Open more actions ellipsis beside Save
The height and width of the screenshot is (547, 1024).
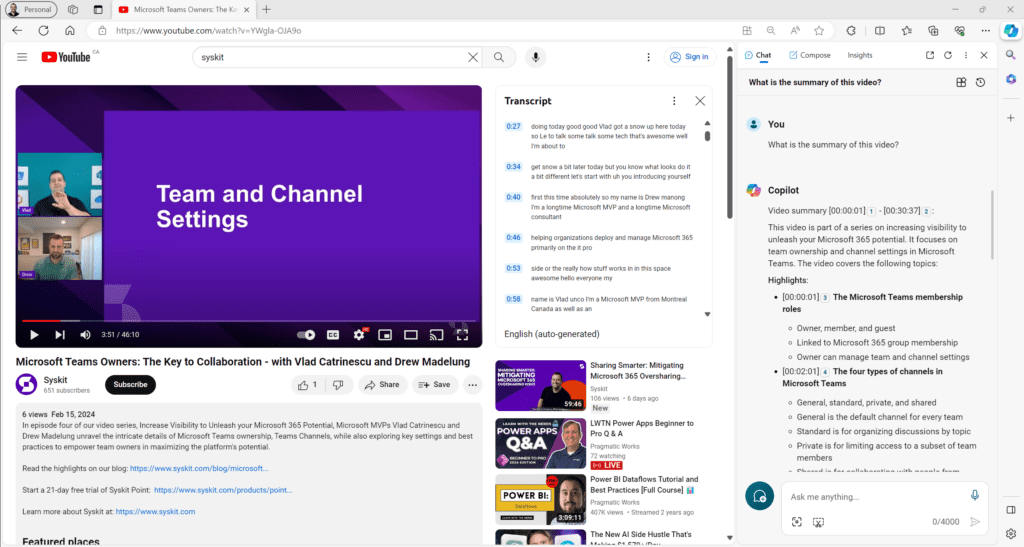coord(472,385)
